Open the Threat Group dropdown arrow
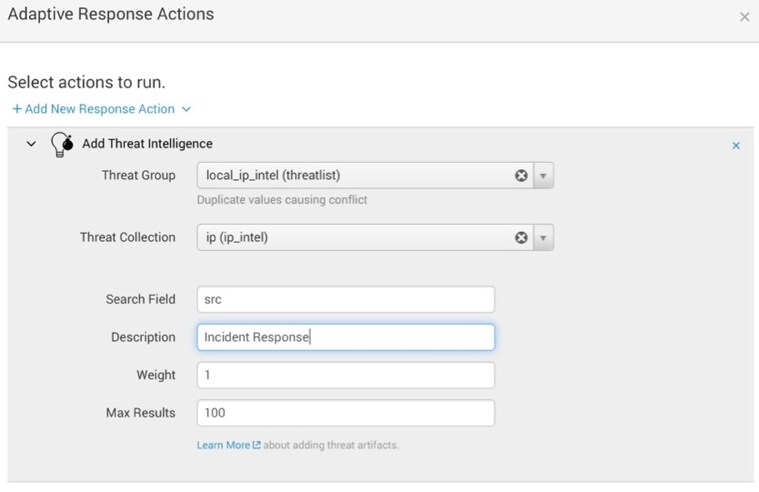This screenshot has height=492, width=759. tap(543, 175)
